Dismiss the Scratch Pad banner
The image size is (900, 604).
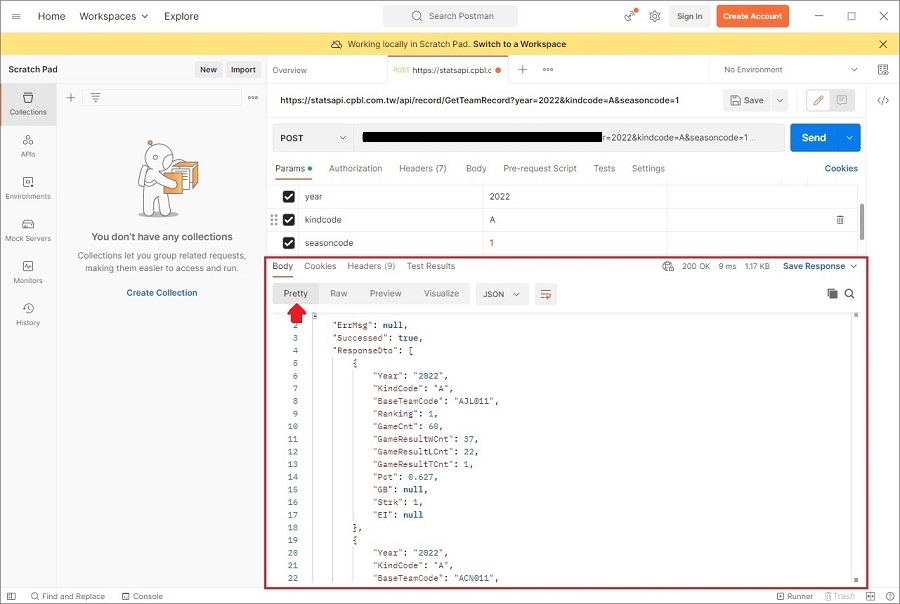click(883, 44)
